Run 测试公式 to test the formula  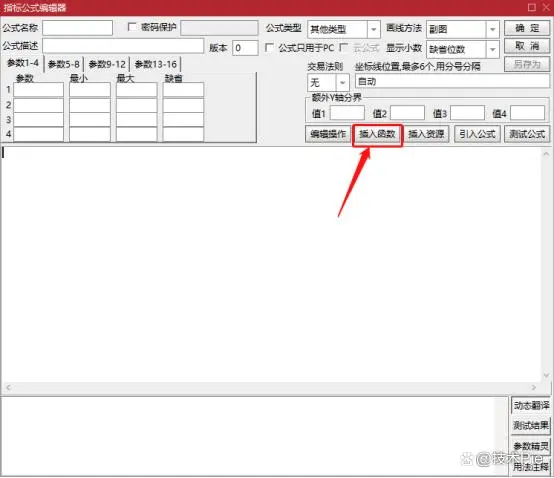pyautogui.click(x=527, y=134)
